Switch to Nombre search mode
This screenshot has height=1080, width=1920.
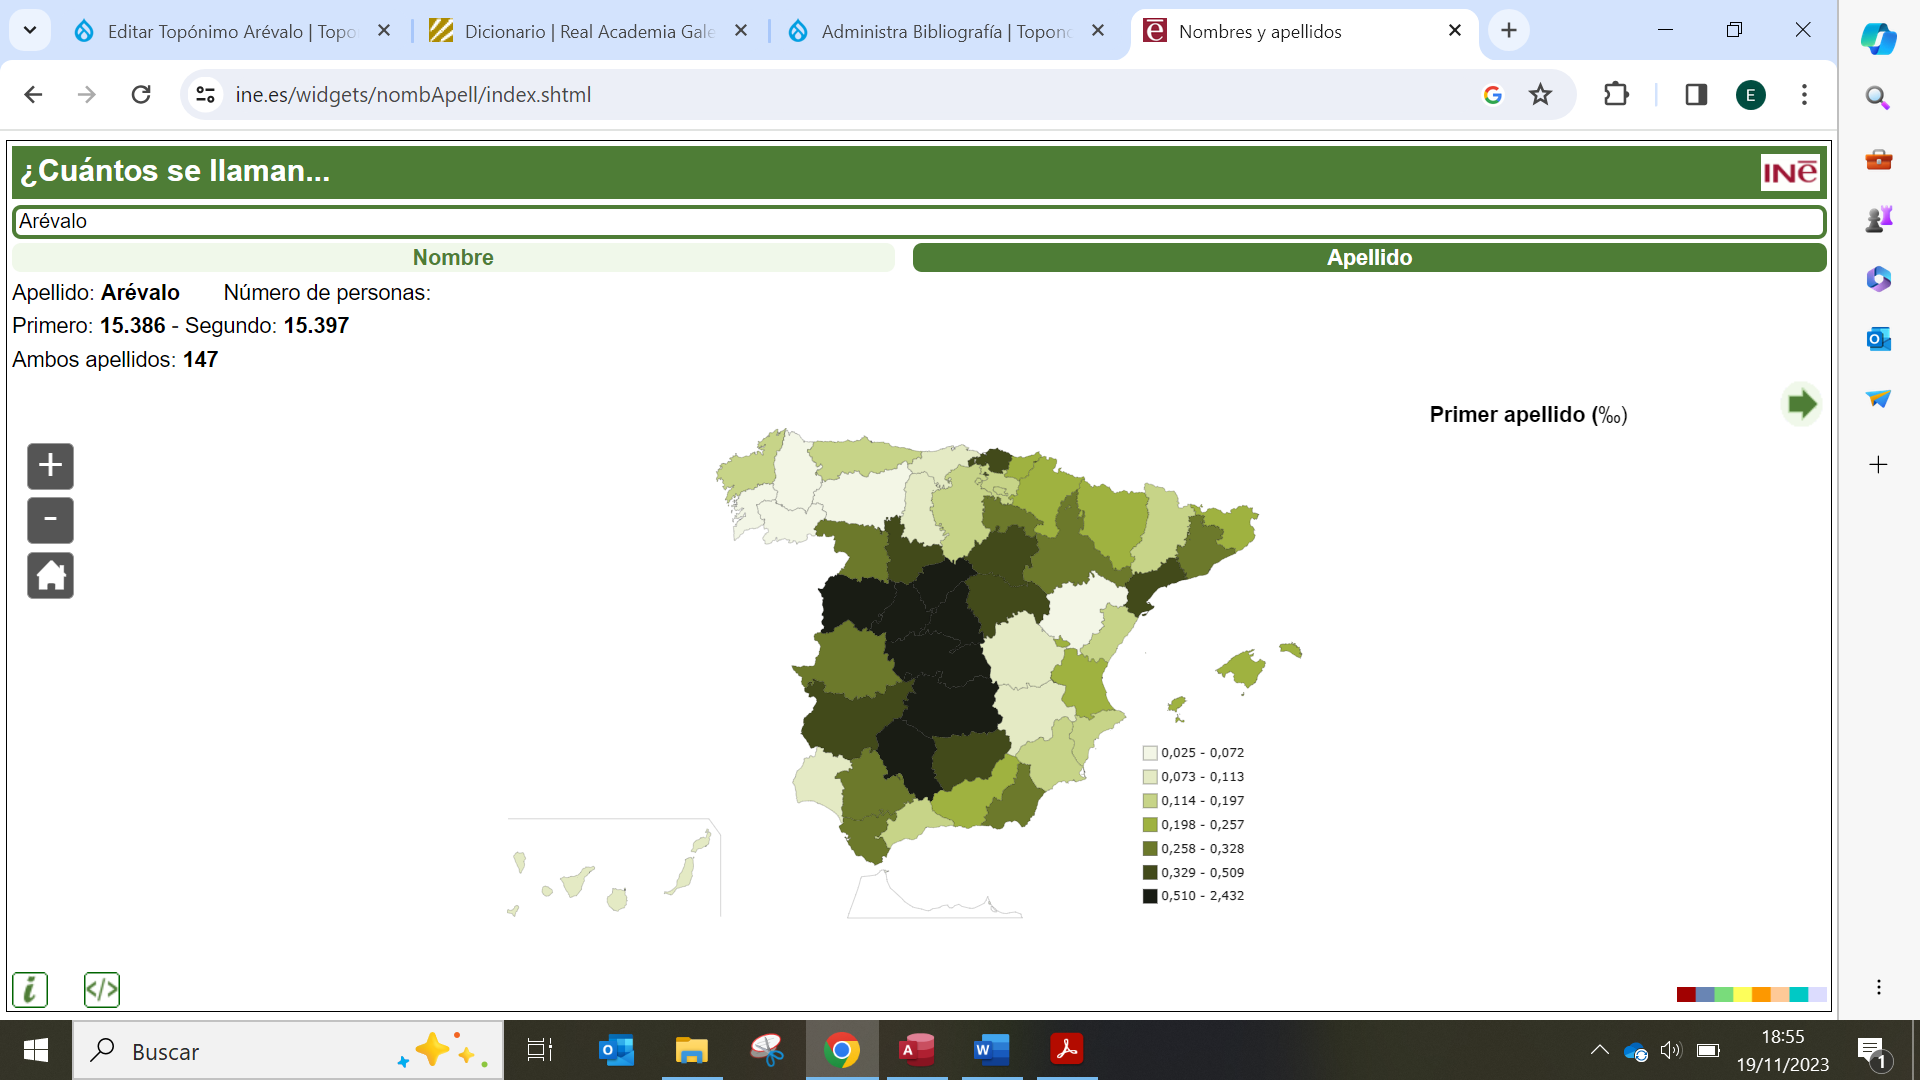pos(453,258)
